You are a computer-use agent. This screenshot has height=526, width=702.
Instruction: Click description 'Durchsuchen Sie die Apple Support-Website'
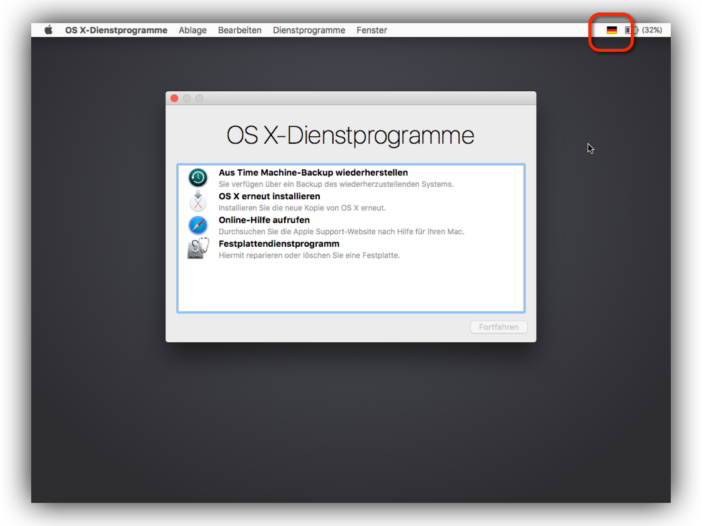(341, 231)
